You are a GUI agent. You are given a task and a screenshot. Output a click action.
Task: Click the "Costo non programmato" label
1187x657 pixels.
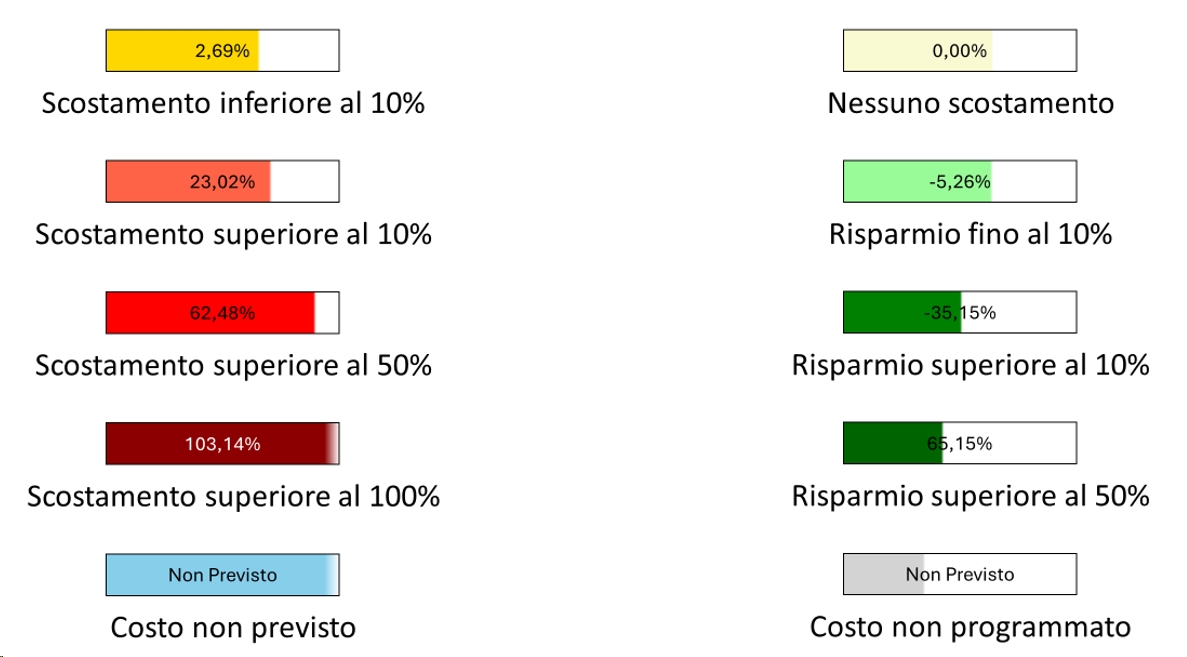coord(970,628)
